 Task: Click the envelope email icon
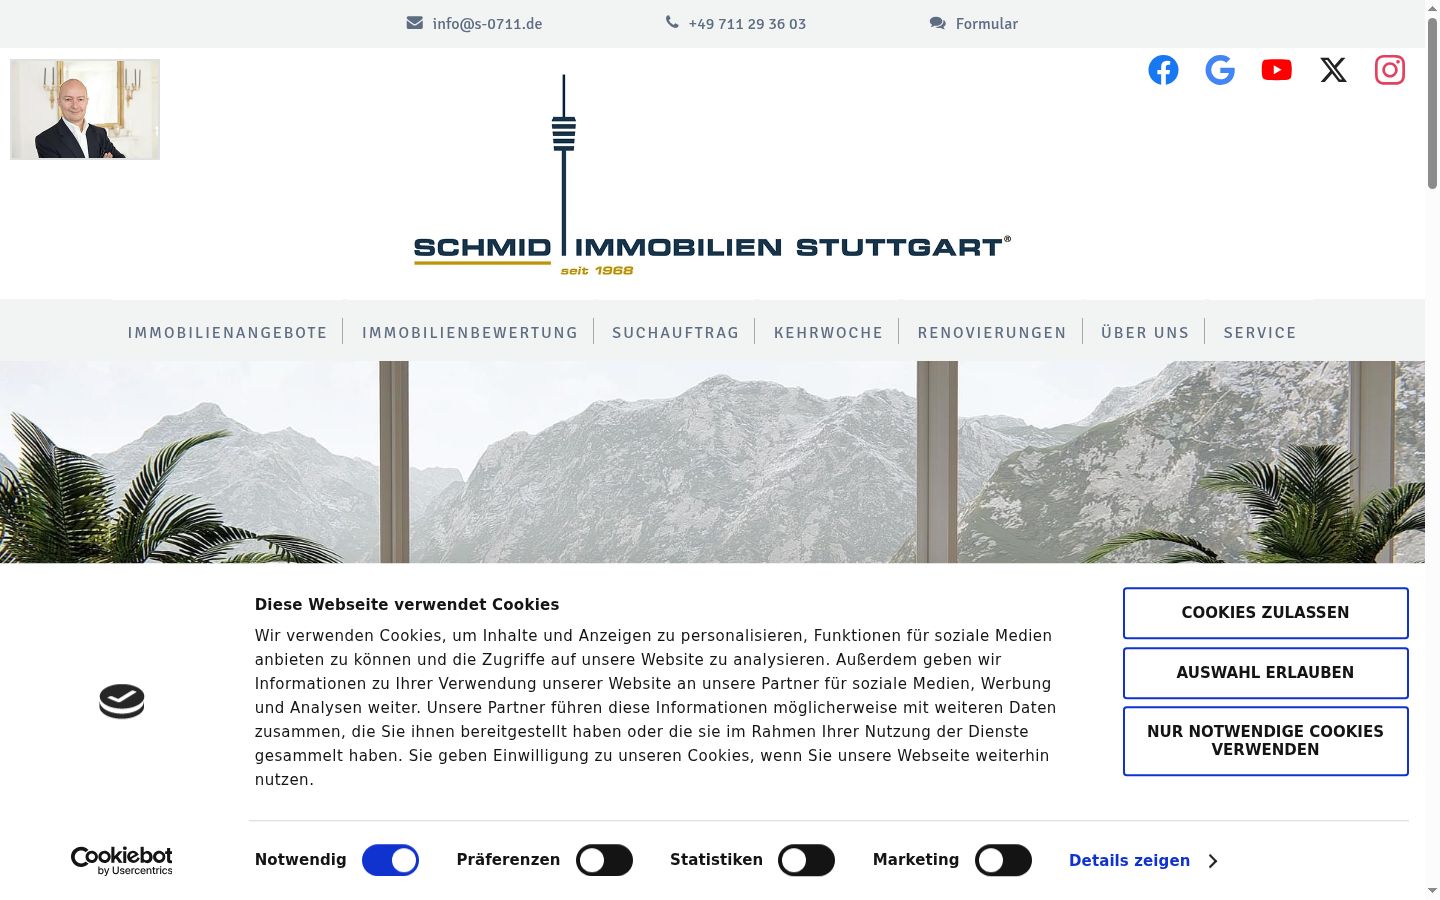pyautogui.click(x=415, y=23)
